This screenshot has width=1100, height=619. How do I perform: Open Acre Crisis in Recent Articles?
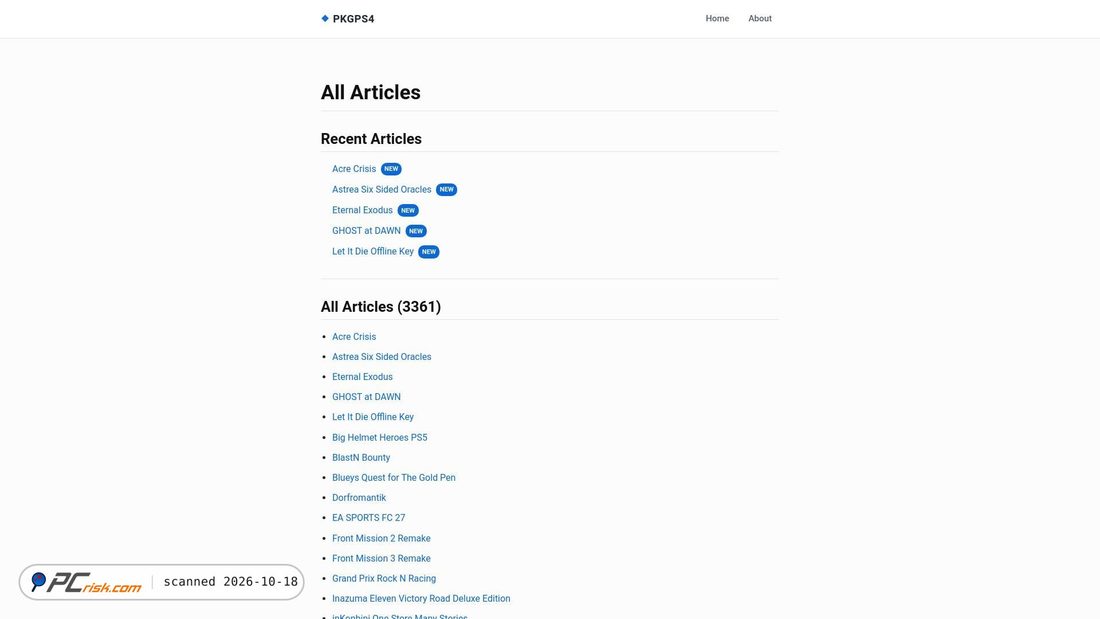pyautogui.click(x=354, y=169)
